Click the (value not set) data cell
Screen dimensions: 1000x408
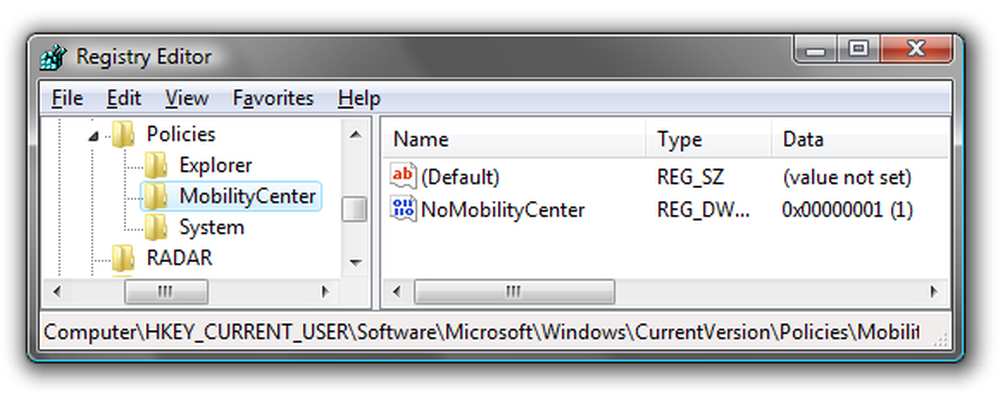pos(847,177)
